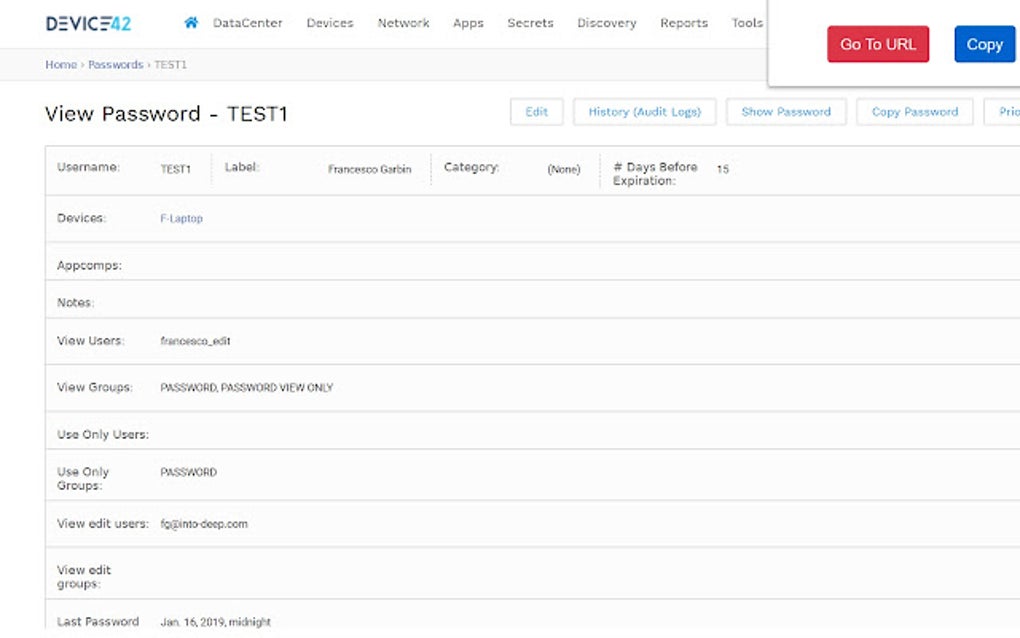Click the Copy Password button
Viewport: 1020px width, 638px height.
[x=914, y=112]
